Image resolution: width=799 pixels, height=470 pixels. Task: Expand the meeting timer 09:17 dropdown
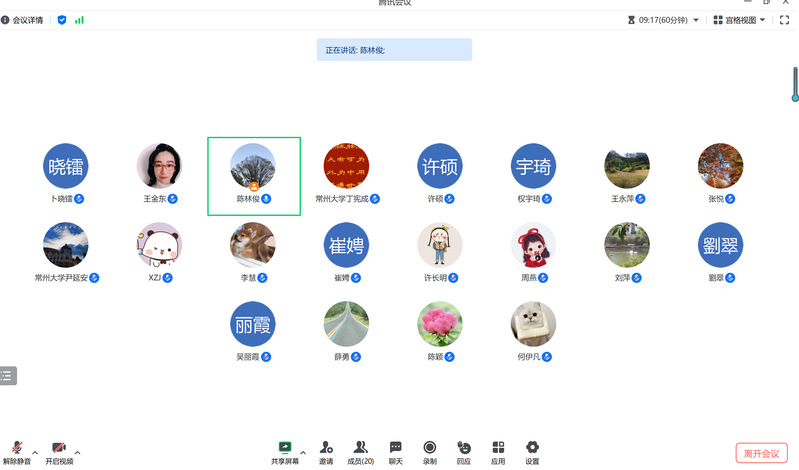point(663,20)
